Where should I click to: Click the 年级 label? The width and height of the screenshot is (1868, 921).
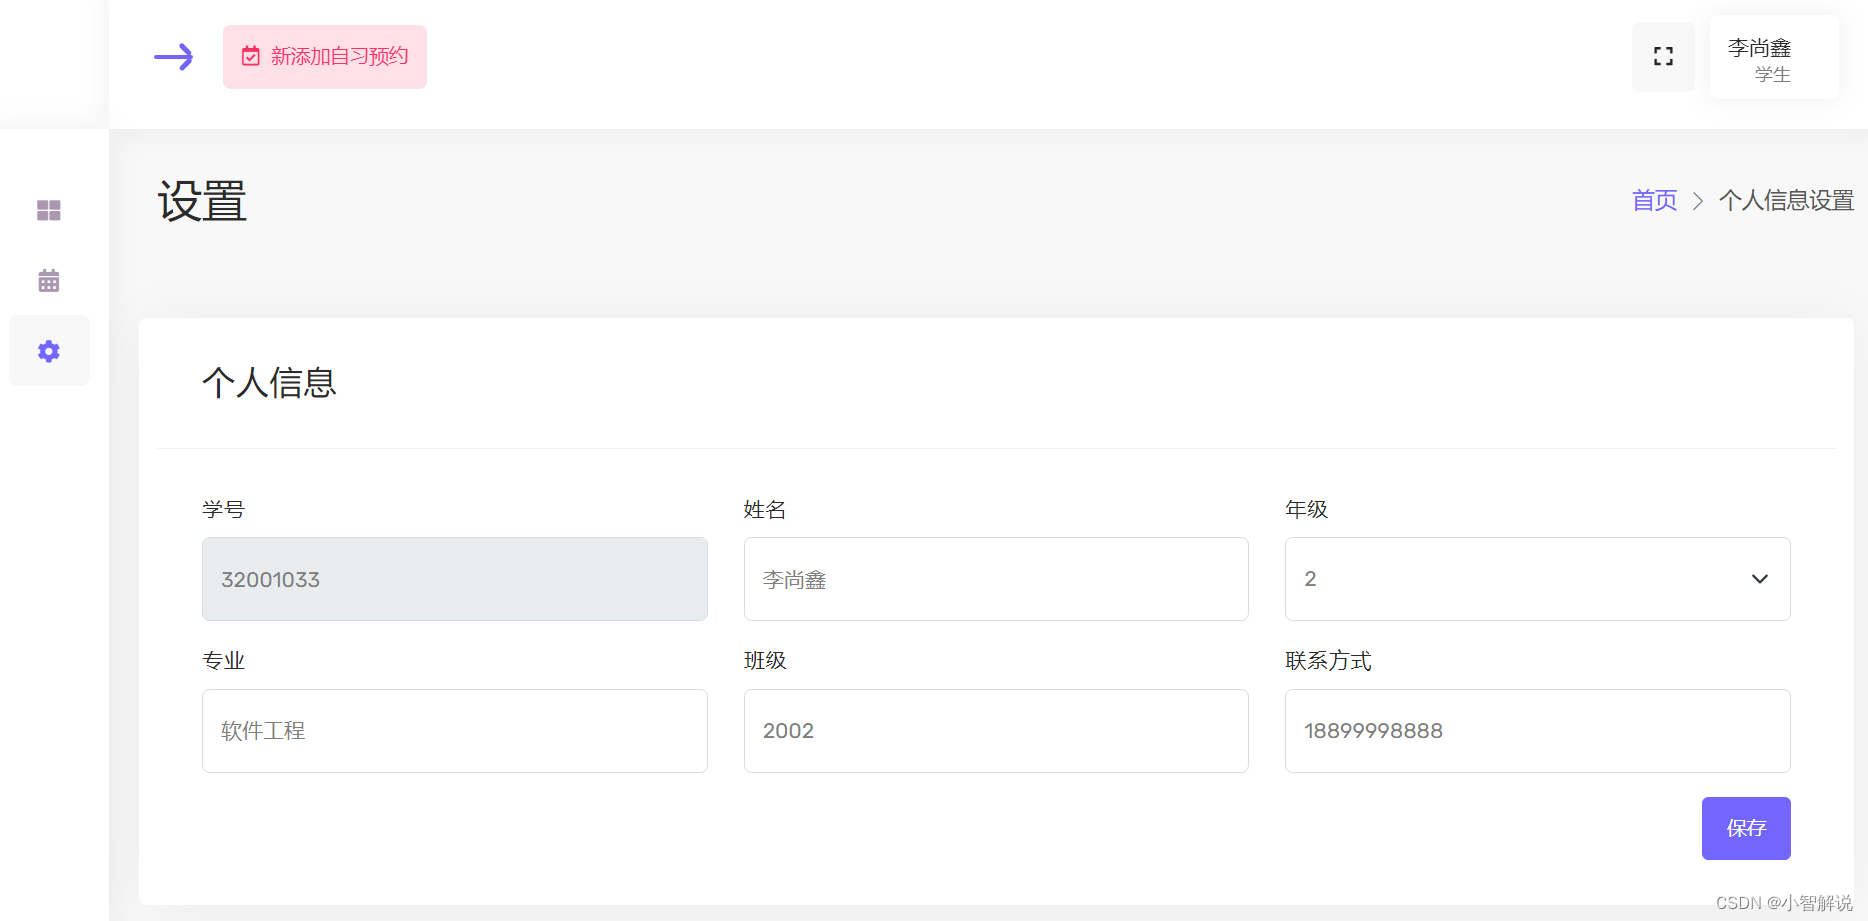pyautogui.click(x=1306, y=510)
